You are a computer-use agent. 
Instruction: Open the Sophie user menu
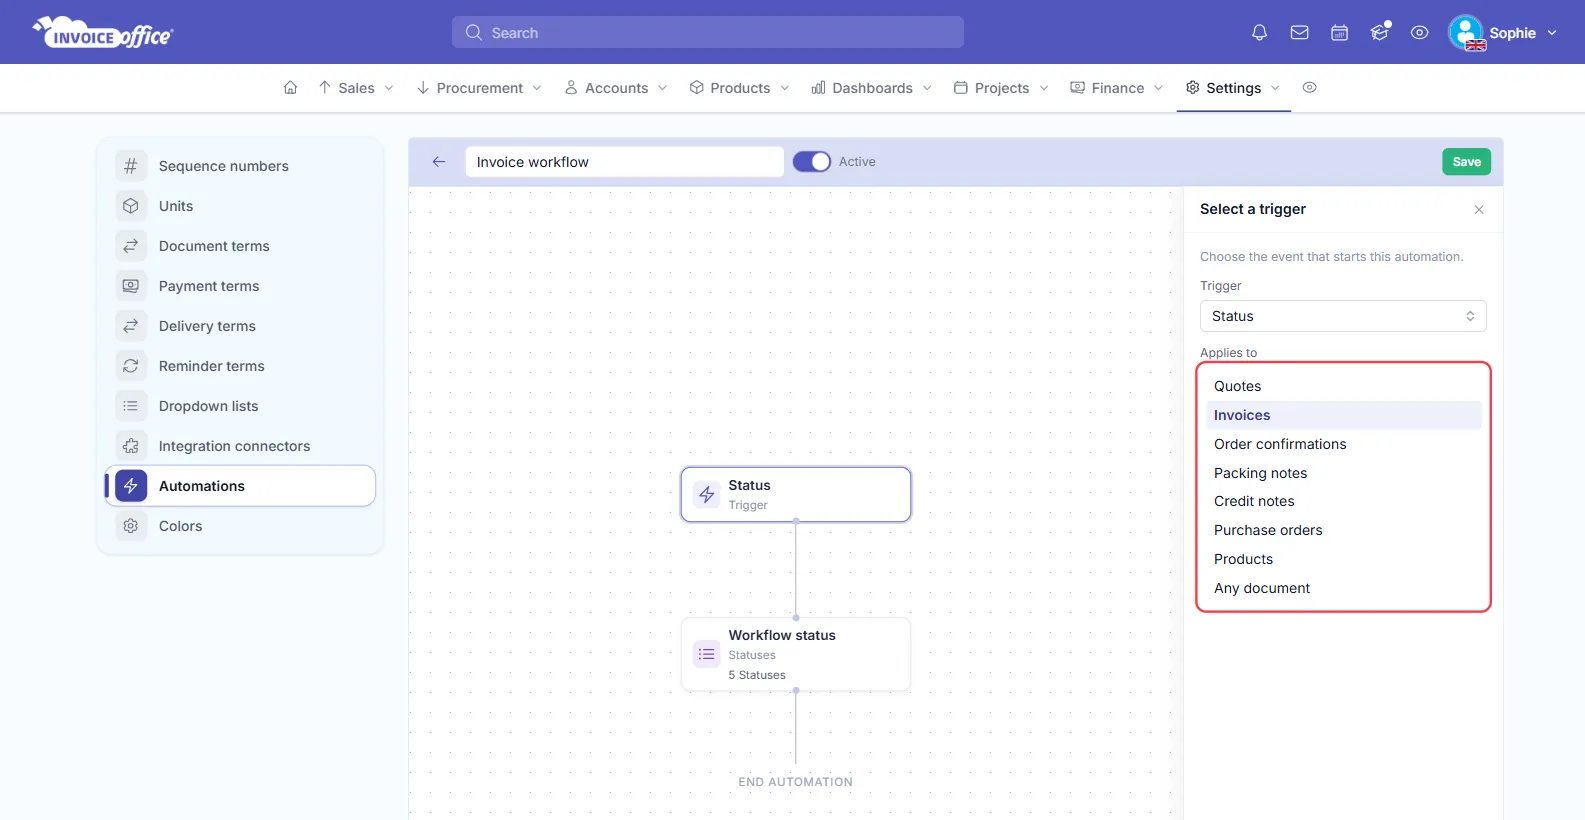click(x=1503, y=33)
